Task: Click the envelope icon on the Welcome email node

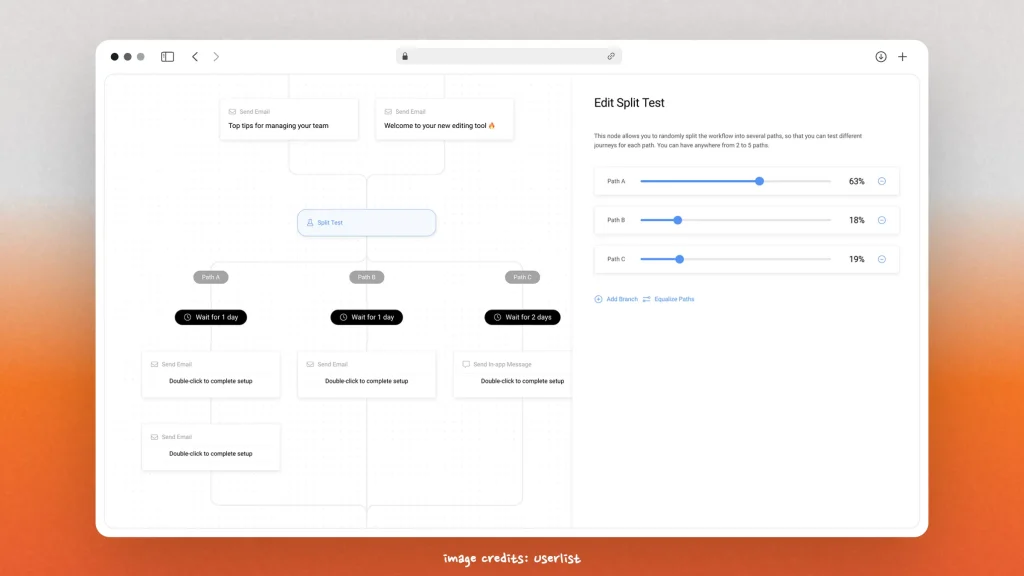Action: pos(388,111)
